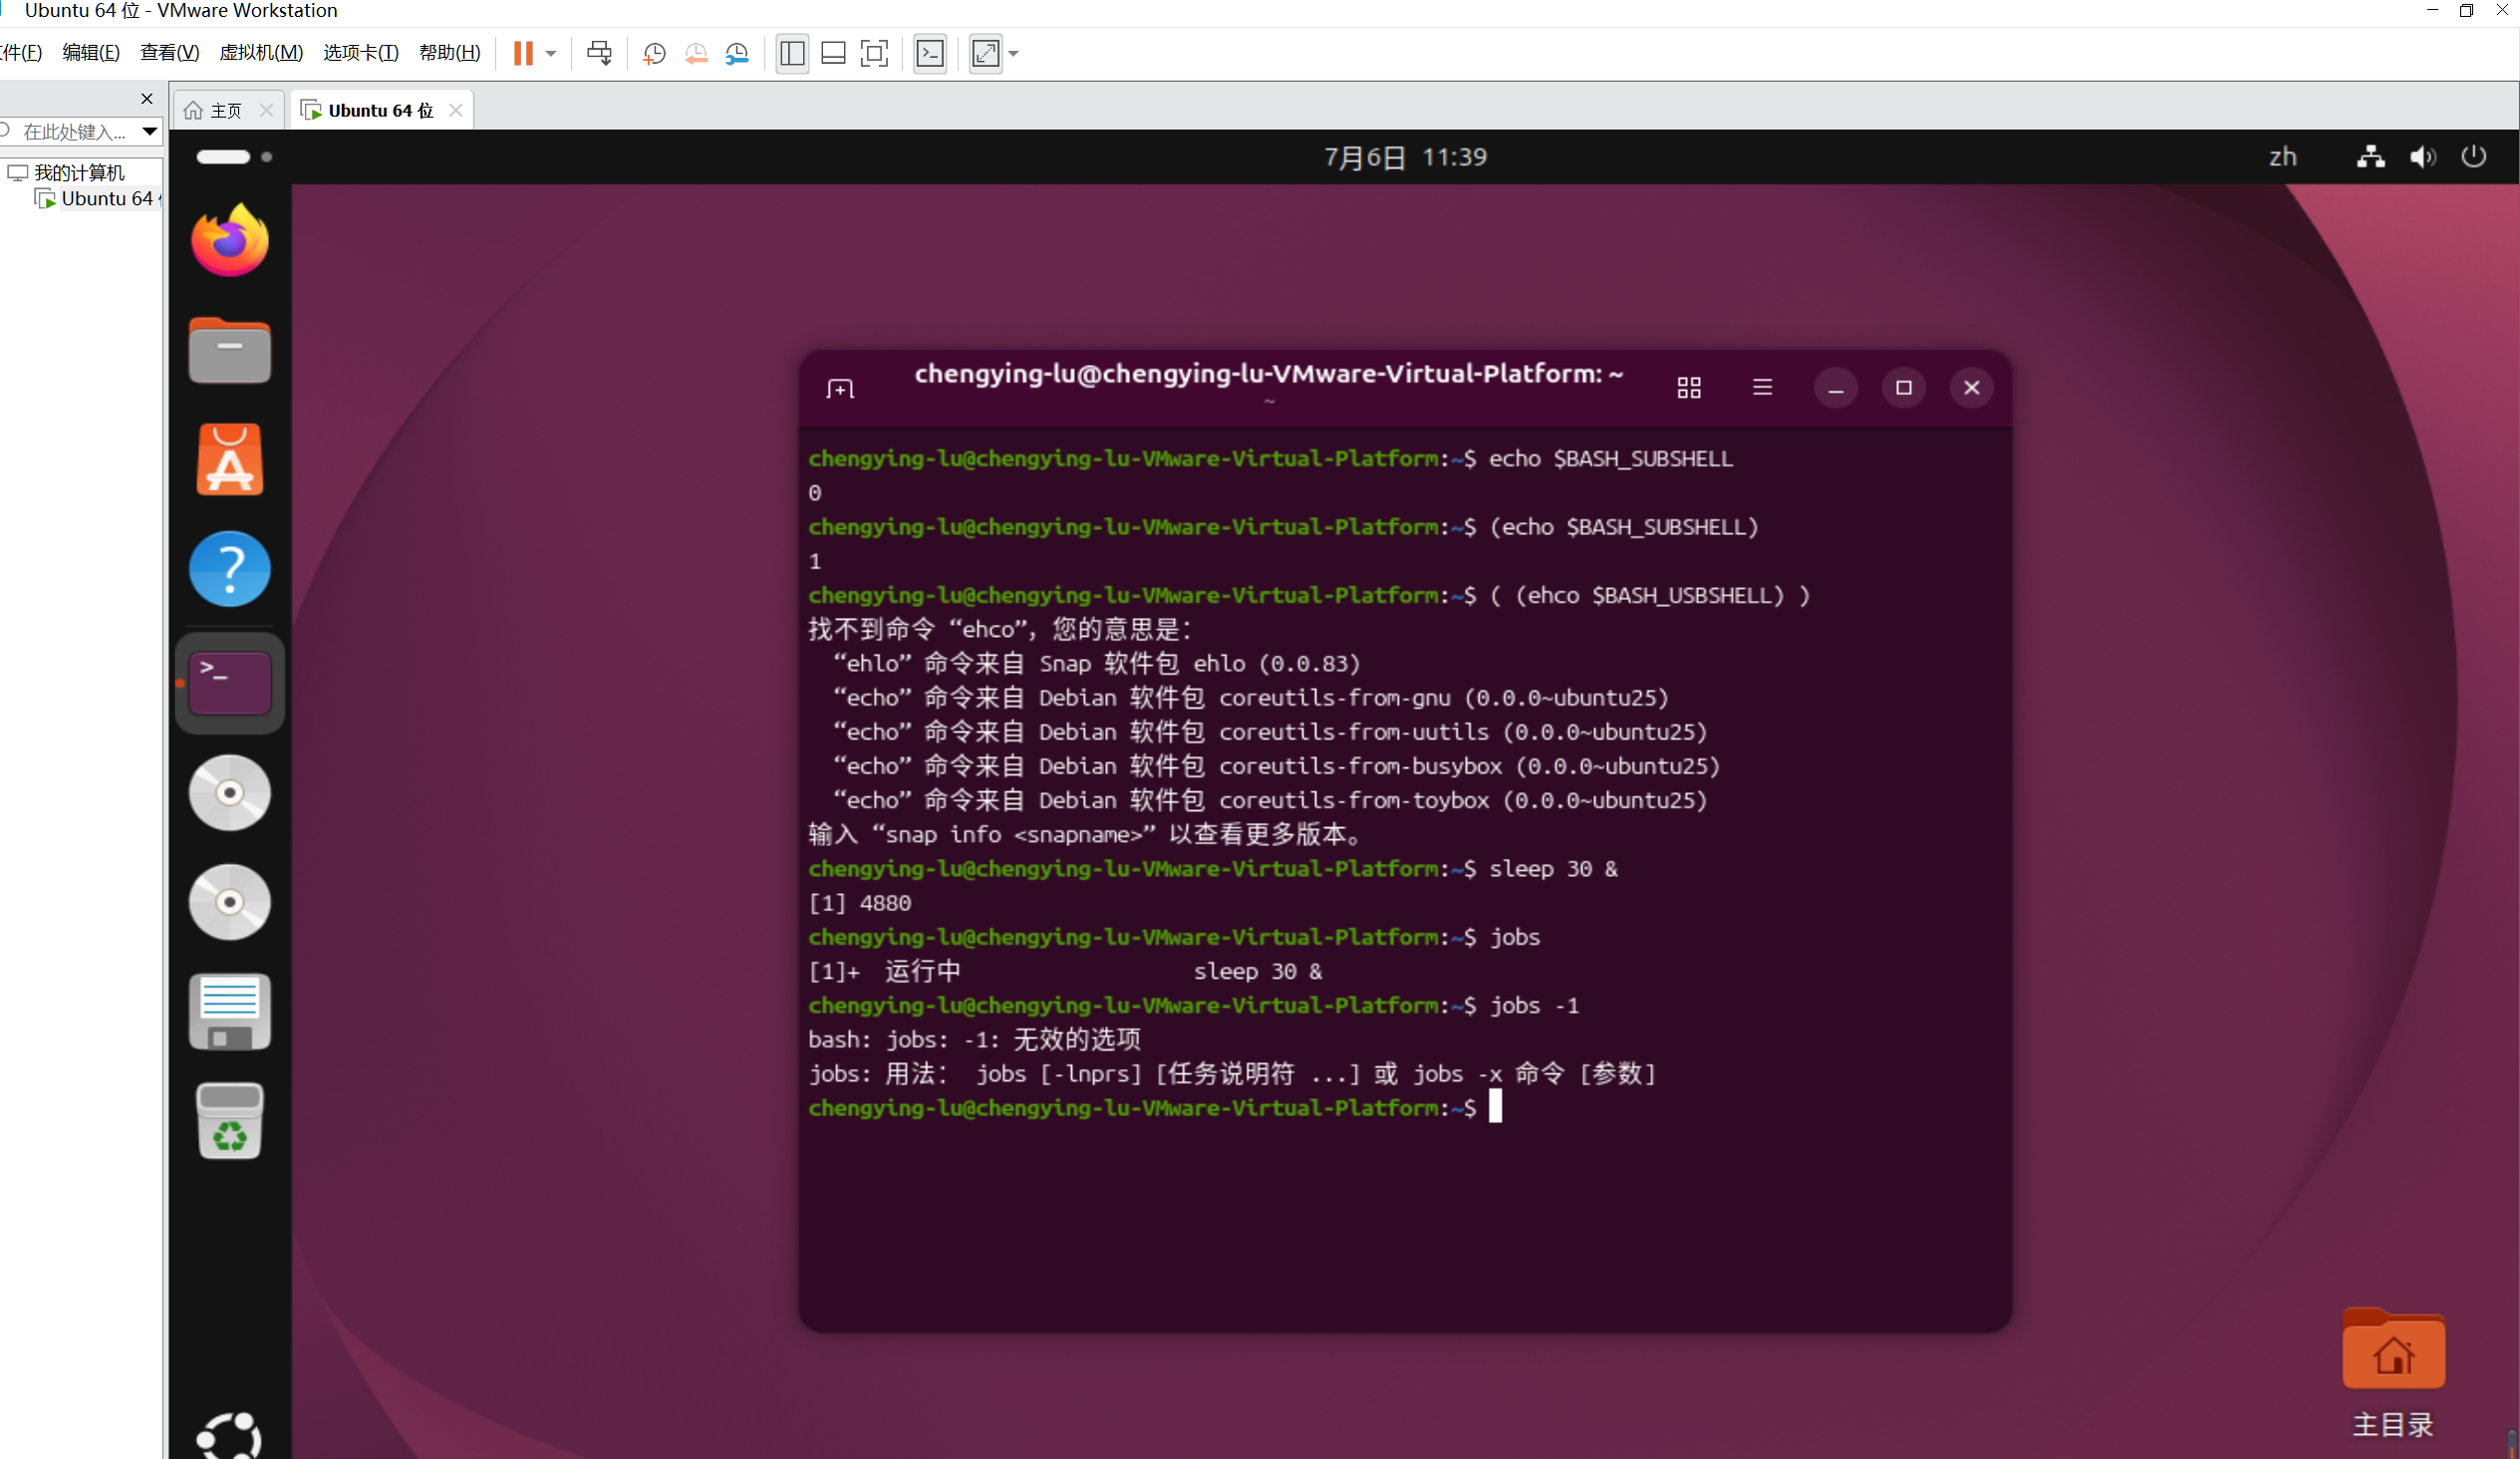Focus the Terminal icon in the dock
2520x1459 pixels.
pyautogui.click(x=230, y=682)
